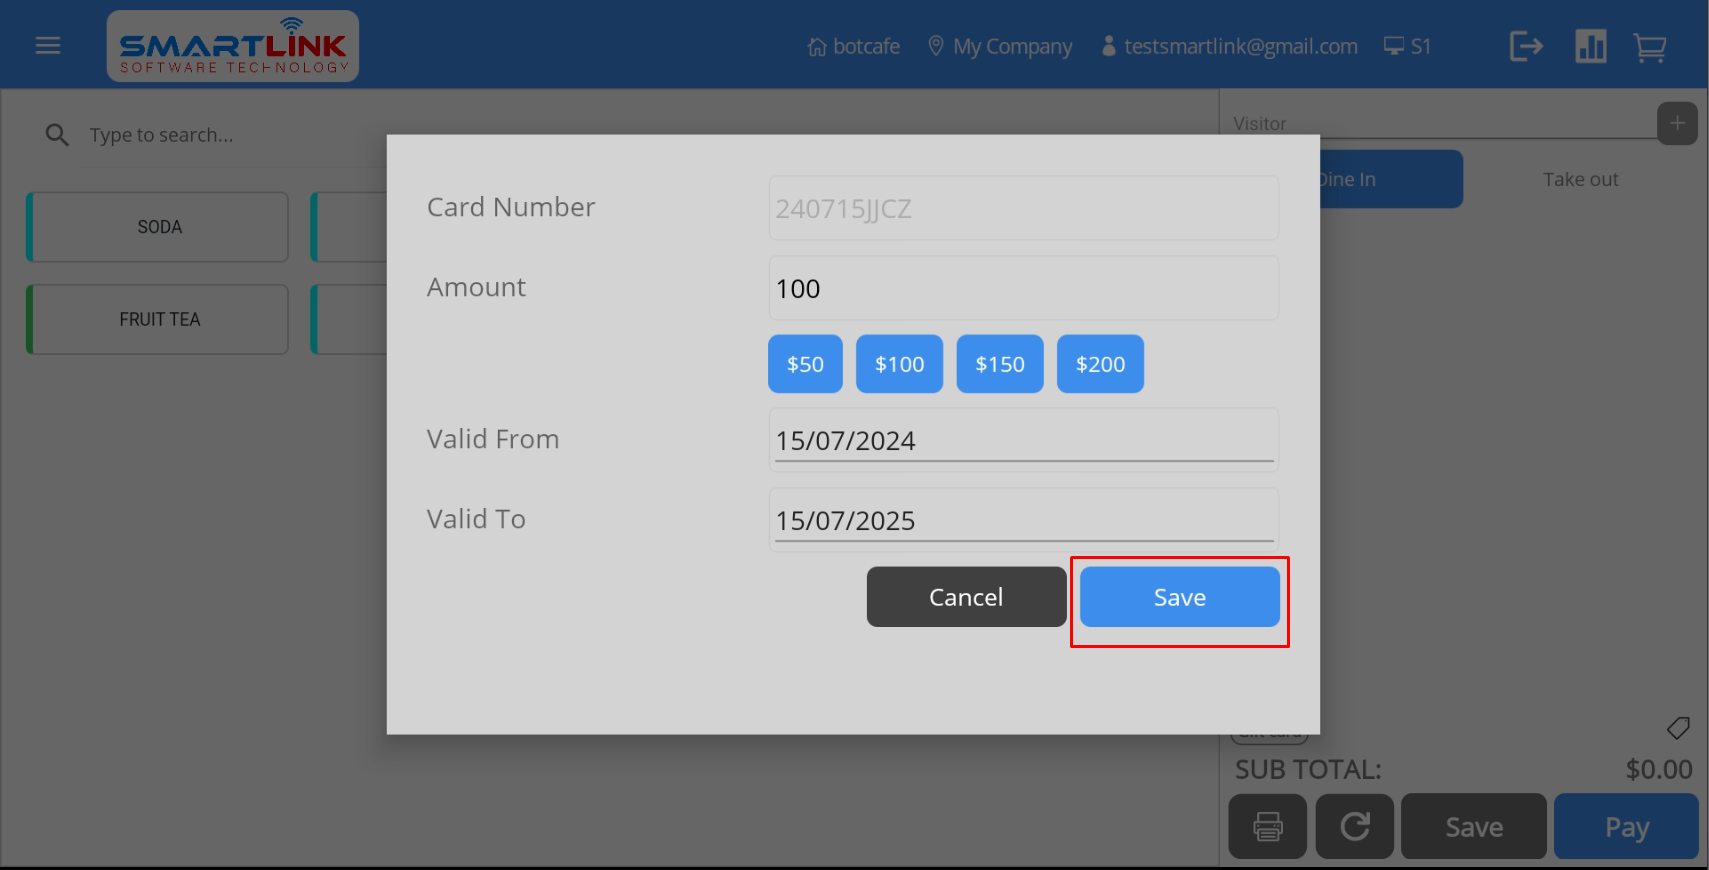Click the logout icon in header
Image resolution: width=1709 pixels, height=870 pixels.
[1526, 46]
